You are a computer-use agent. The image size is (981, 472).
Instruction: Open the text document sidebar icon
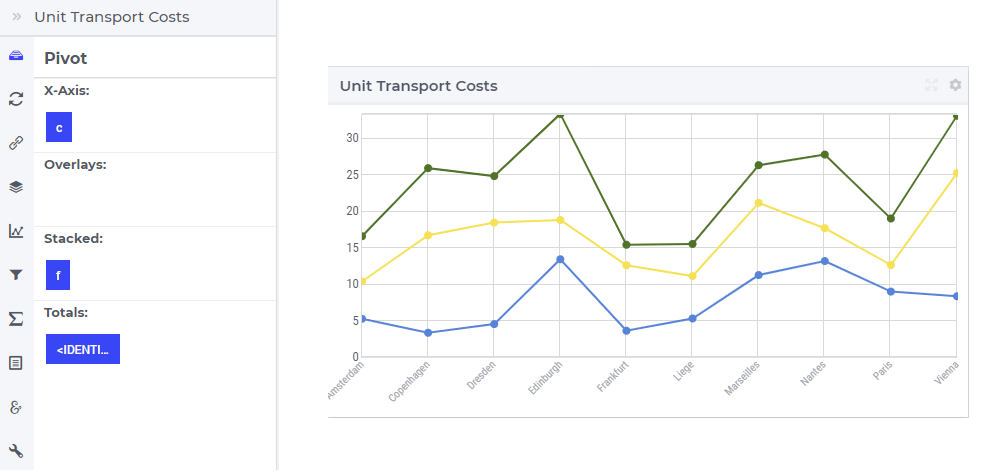(x=16, y=363)
